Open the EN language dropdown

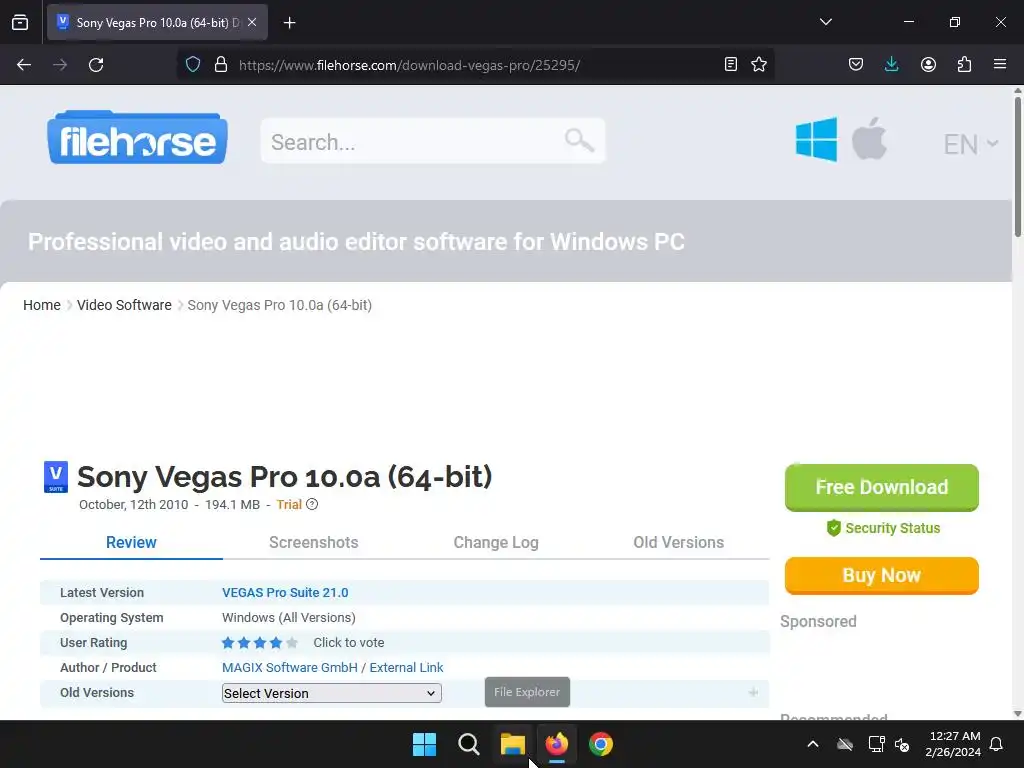[970, 144]
